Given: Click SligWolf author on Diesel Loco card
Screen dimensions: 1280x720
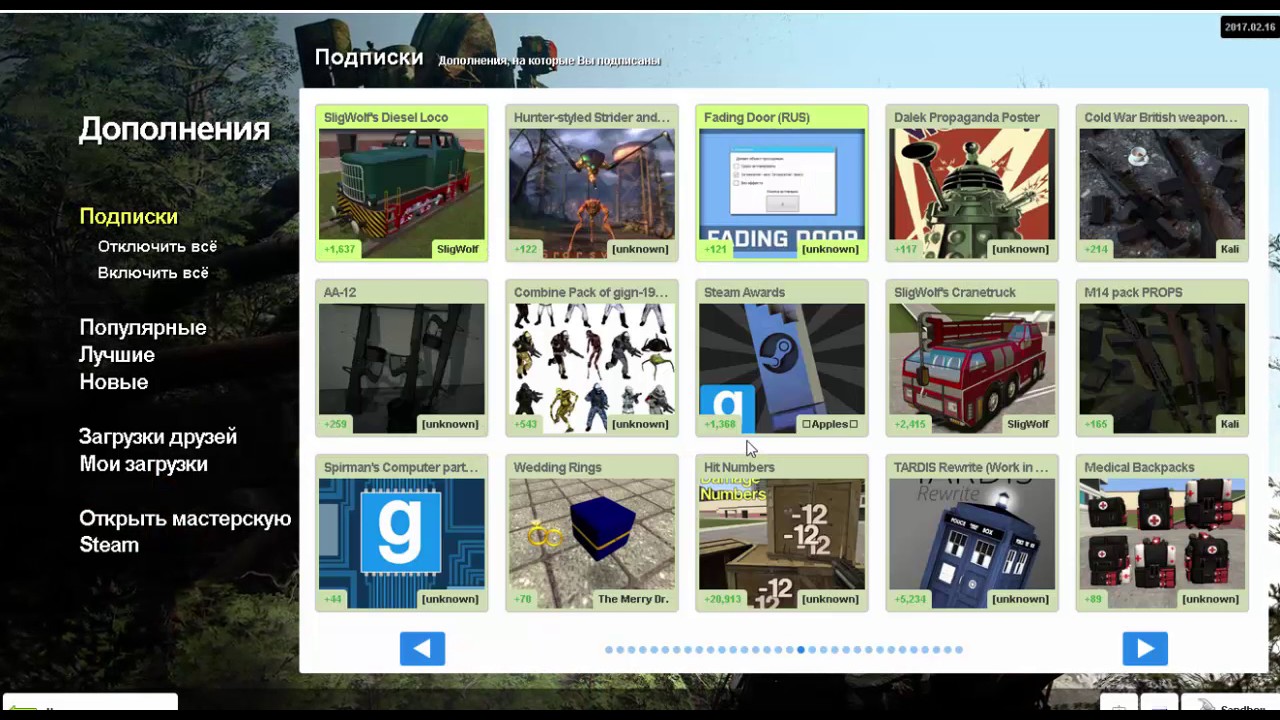Looking at the screenshot, I should (458, 249).
